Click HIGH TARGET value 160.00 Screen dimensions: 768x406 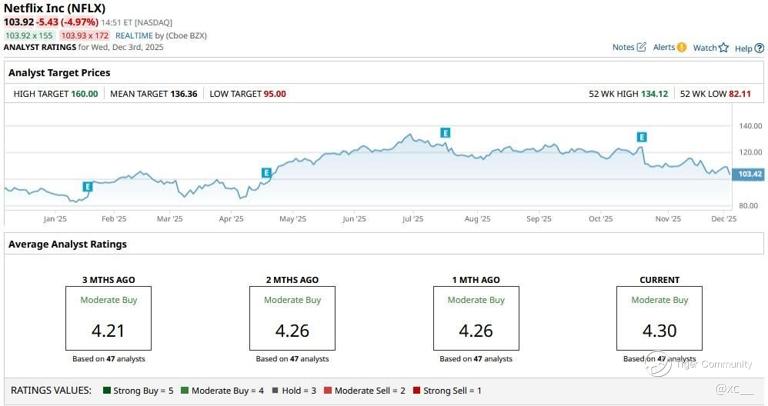pyautogui.click(x=84, y=94)
